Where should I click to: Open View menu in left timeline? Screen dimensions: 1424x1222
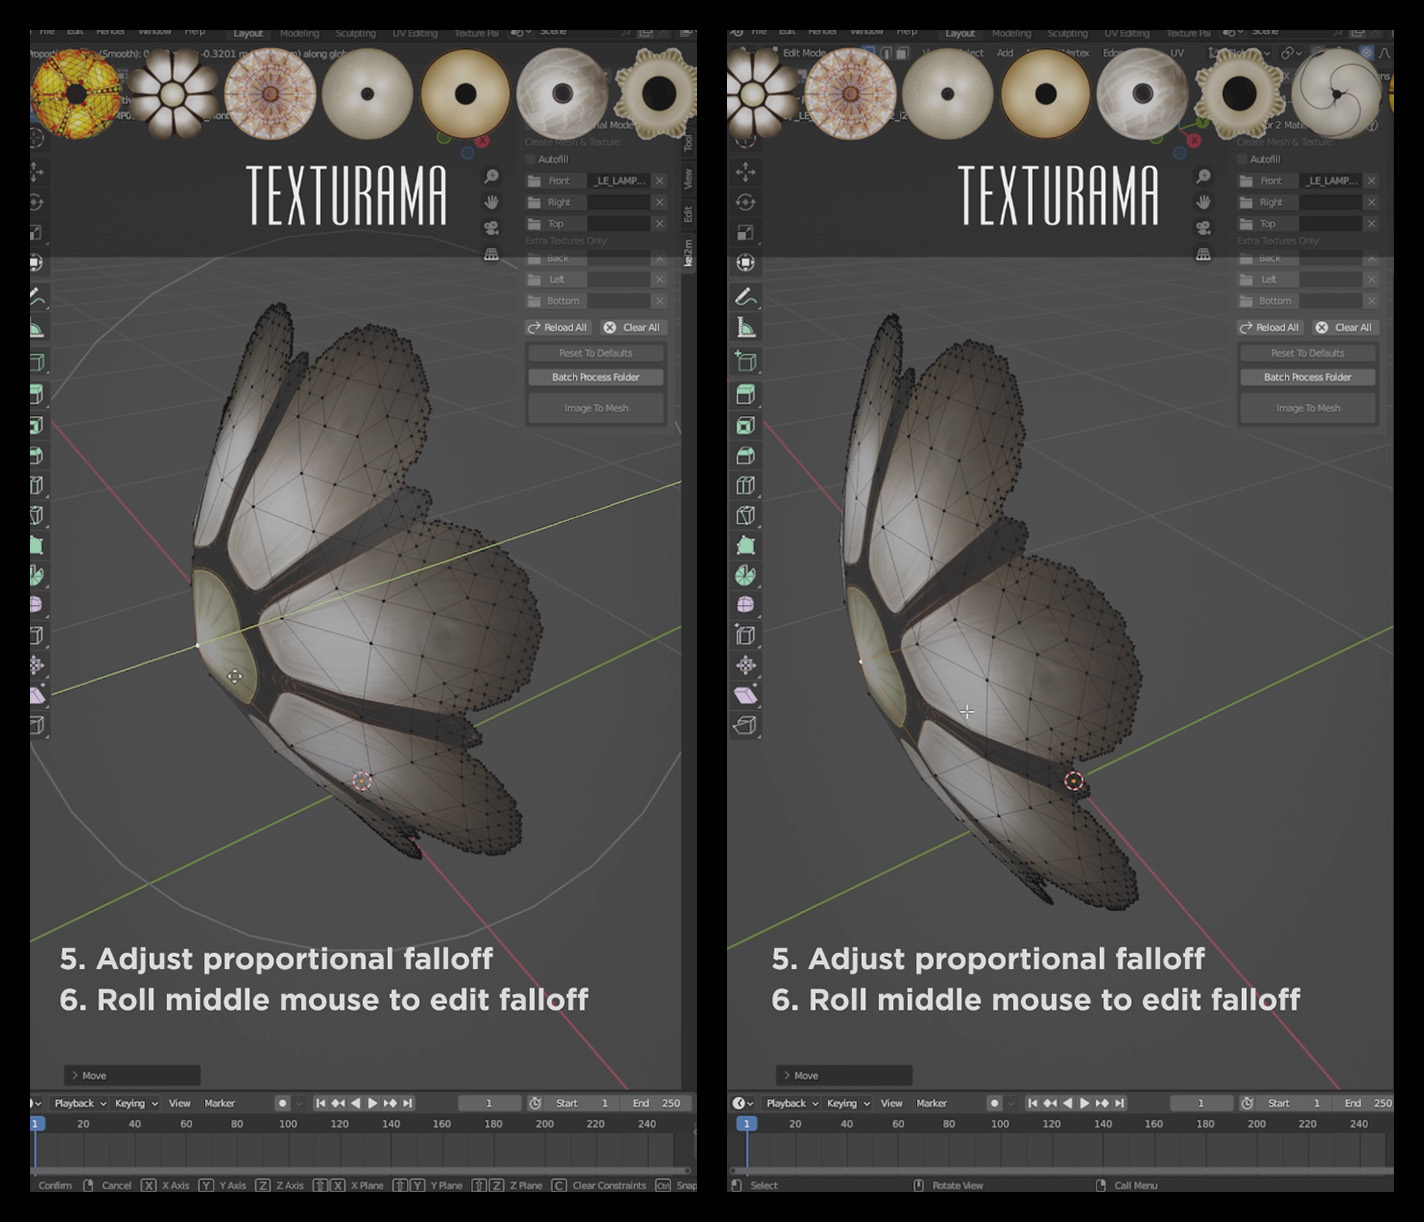click(x=179, y=1103)
